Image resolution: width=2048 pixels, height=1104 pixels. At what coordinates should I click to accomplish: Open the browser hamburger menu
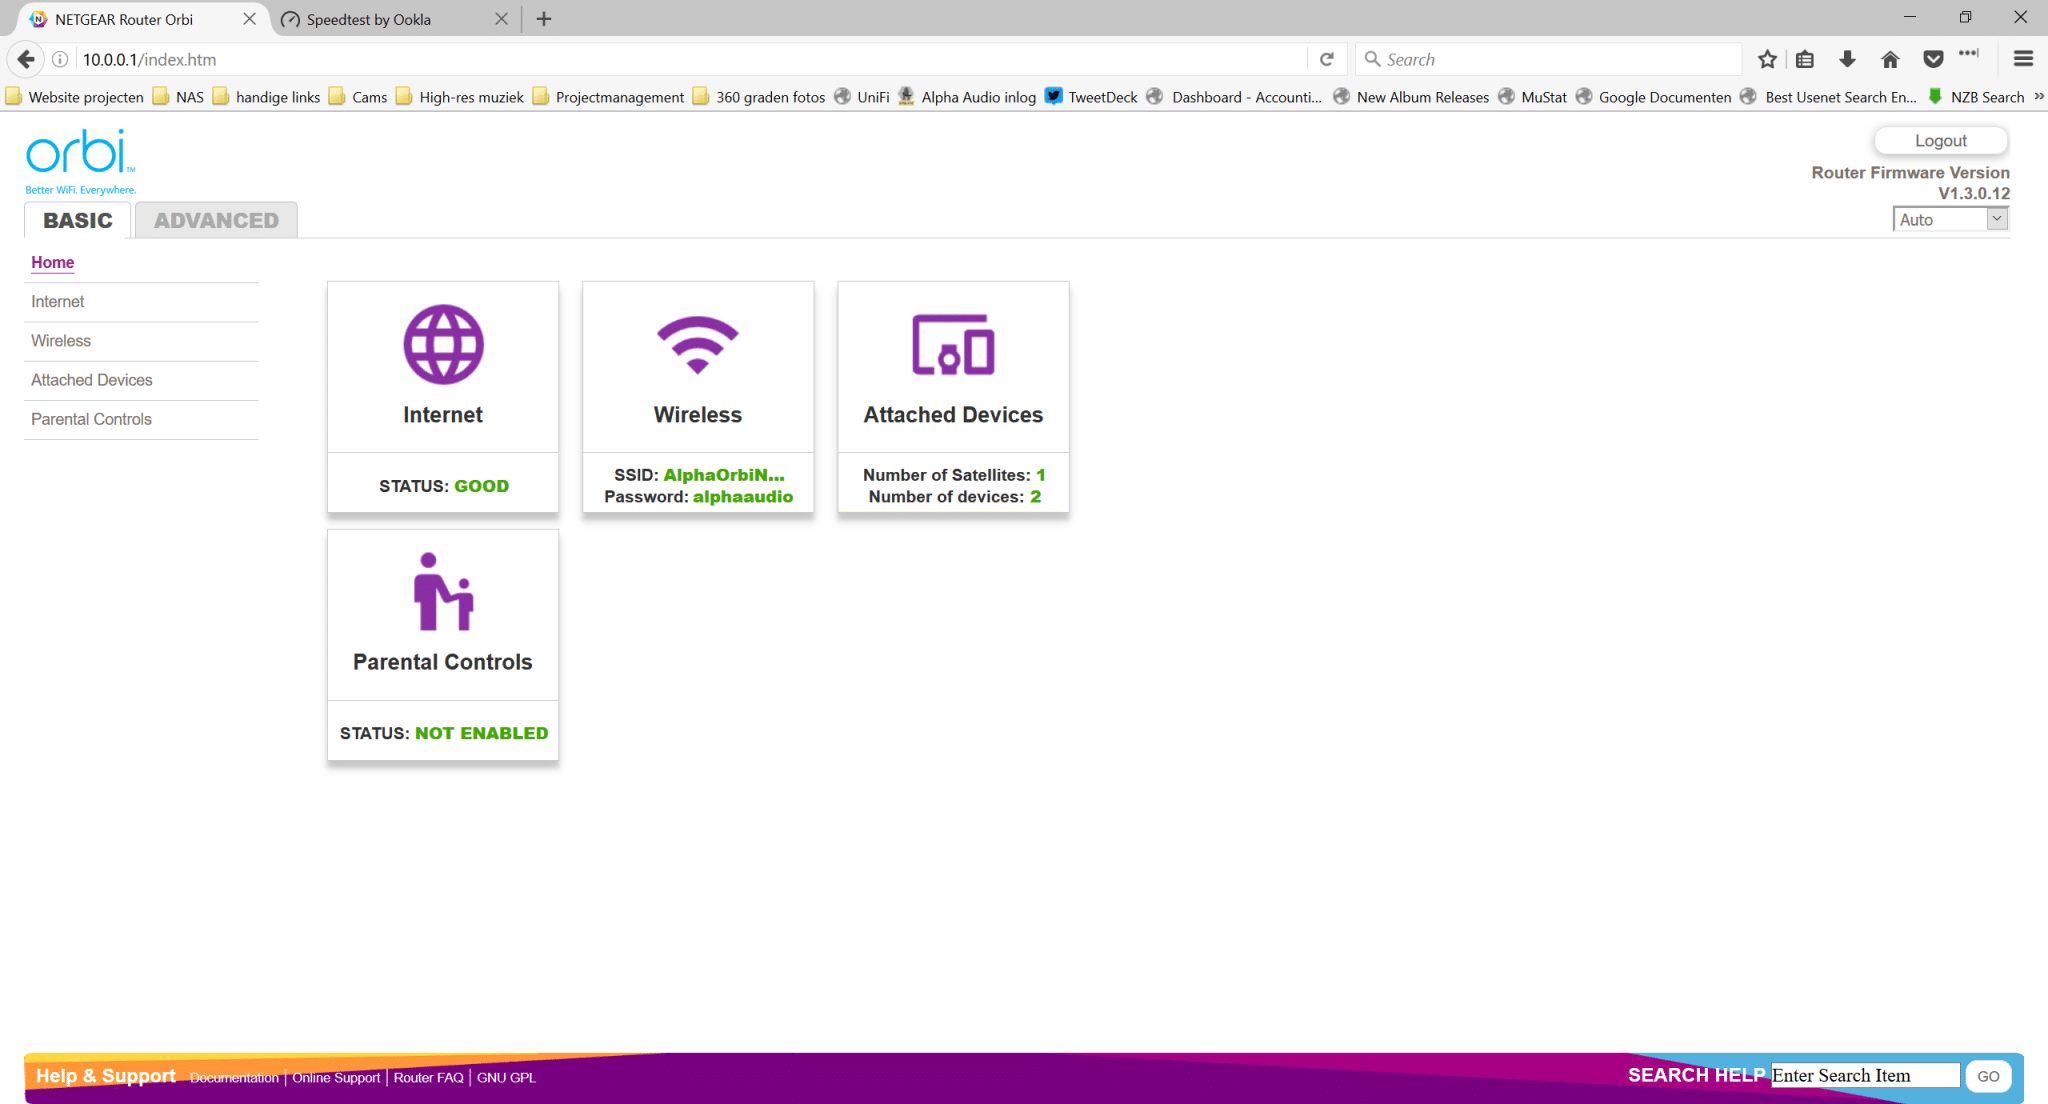[2023, 59]
